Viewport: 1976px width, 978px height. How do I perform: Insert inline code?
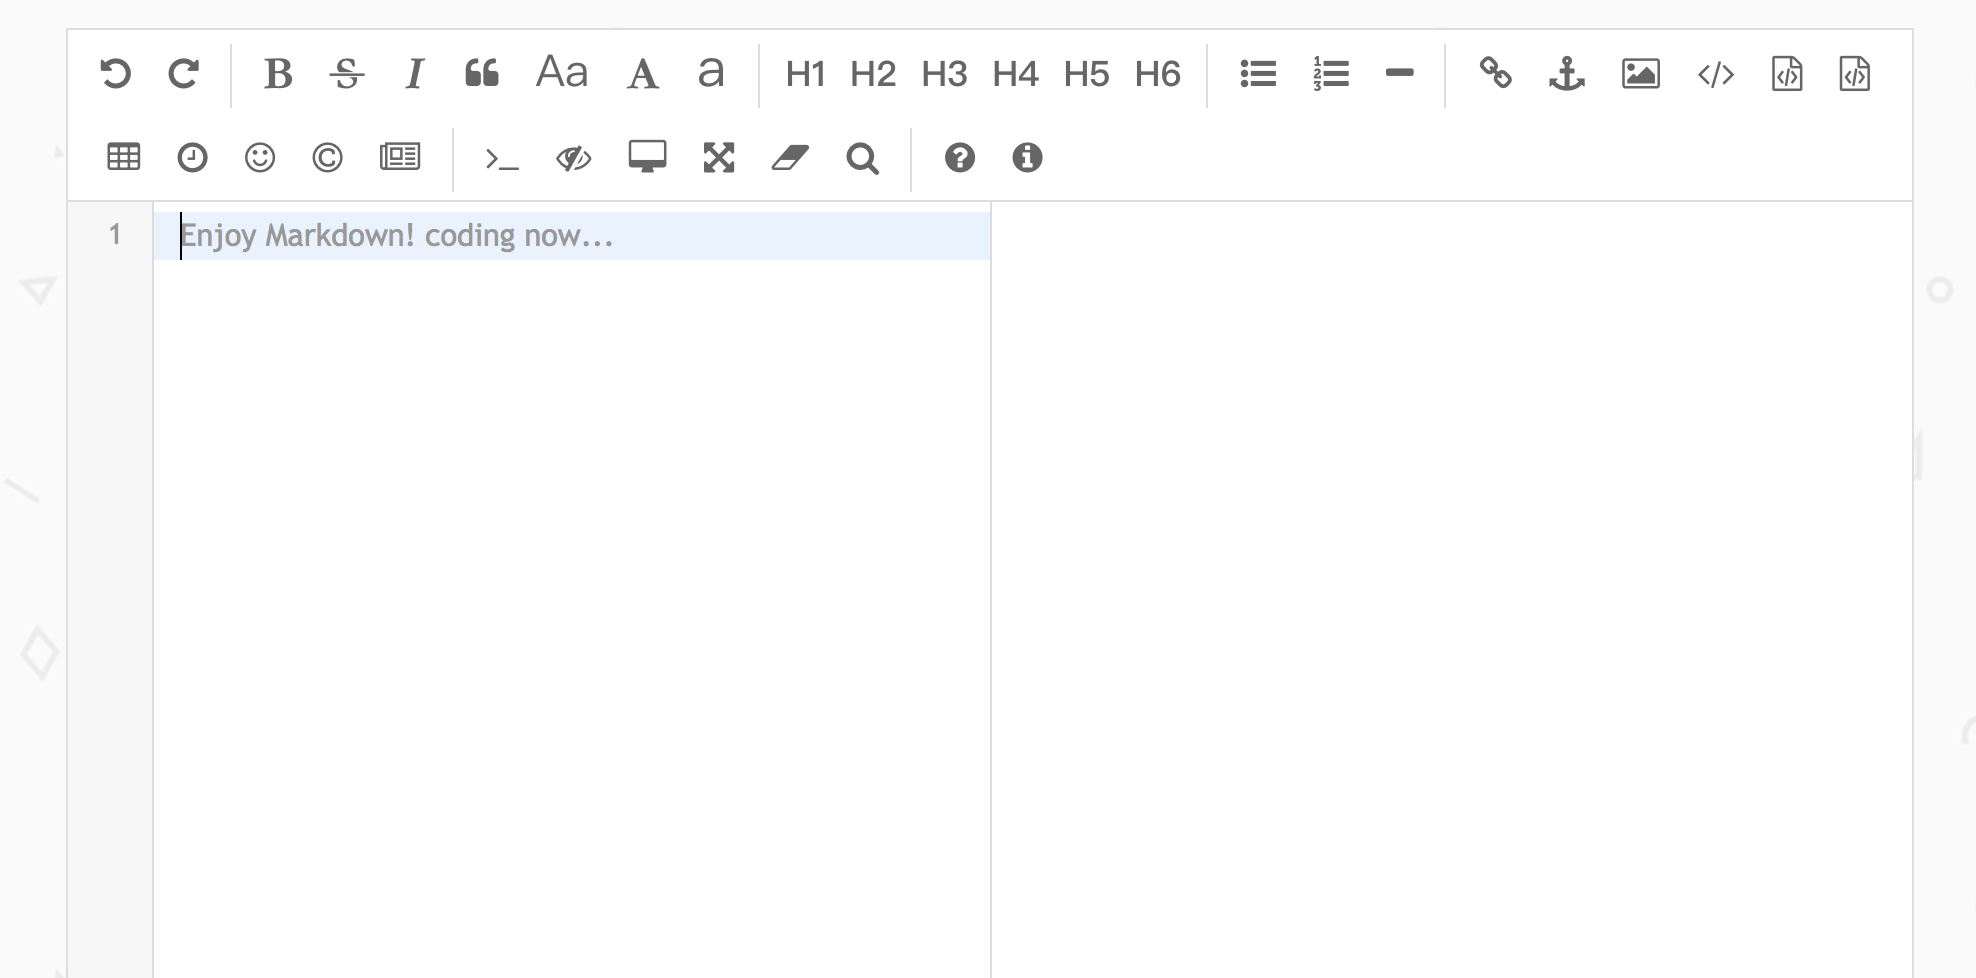[x=1716, y=74]
